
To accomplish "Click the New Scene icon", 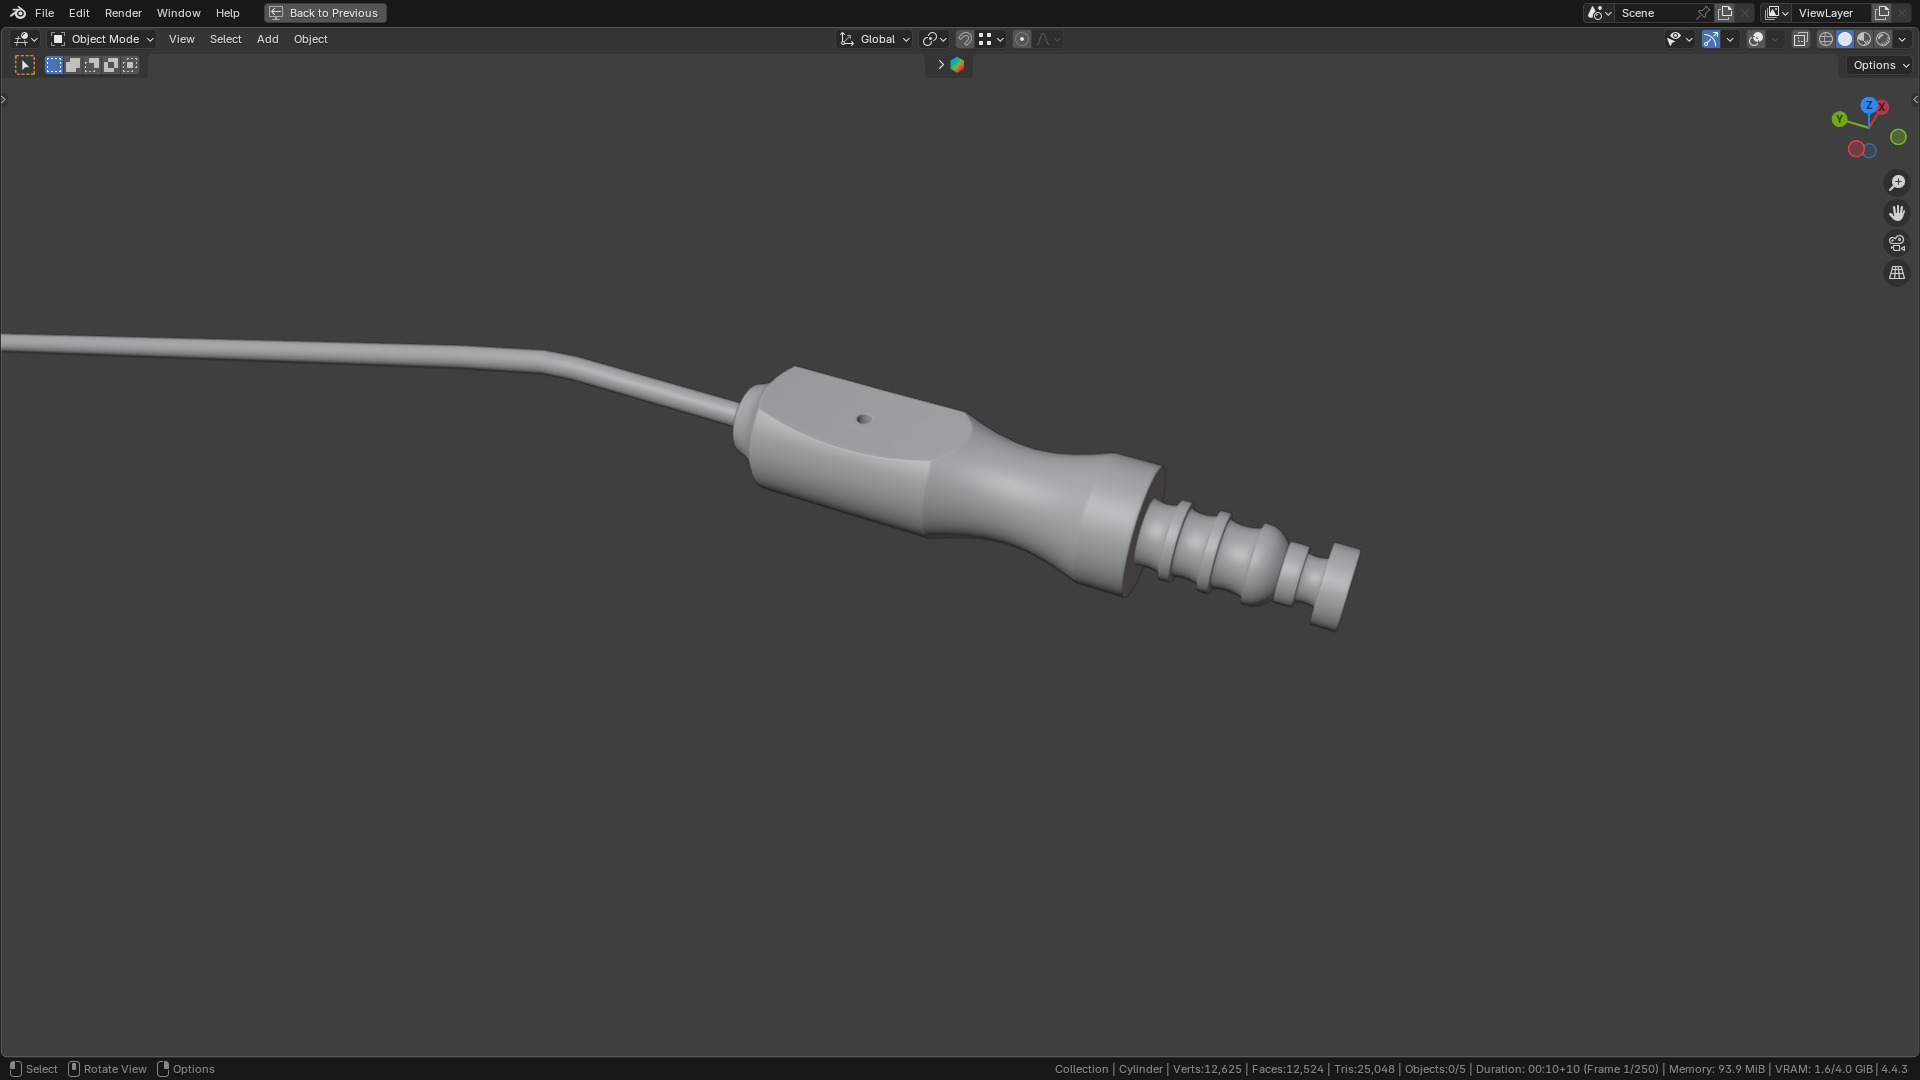I will point(1725,13).
